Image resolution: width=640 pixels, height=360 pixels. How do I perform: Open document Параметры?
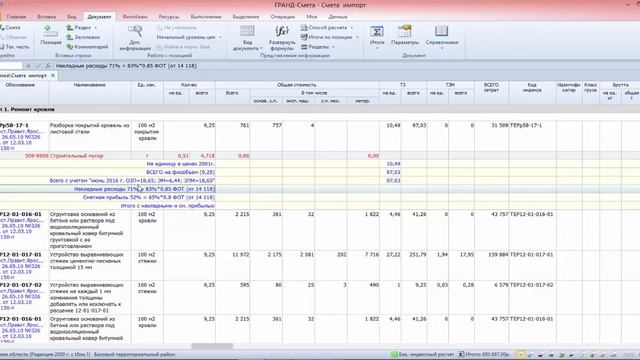(x=405, y=35)
